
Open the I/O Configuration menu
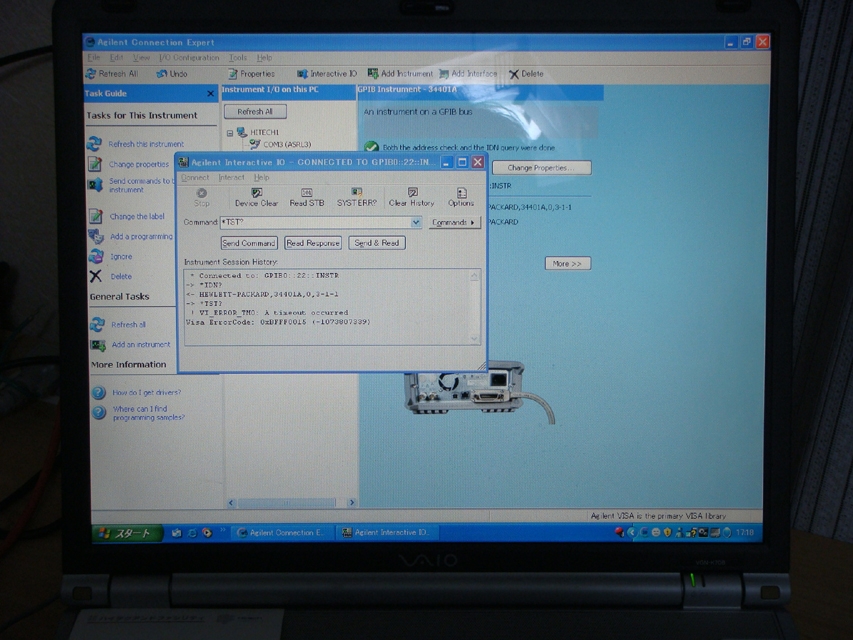pyautogui.click(x=189, y=57)
